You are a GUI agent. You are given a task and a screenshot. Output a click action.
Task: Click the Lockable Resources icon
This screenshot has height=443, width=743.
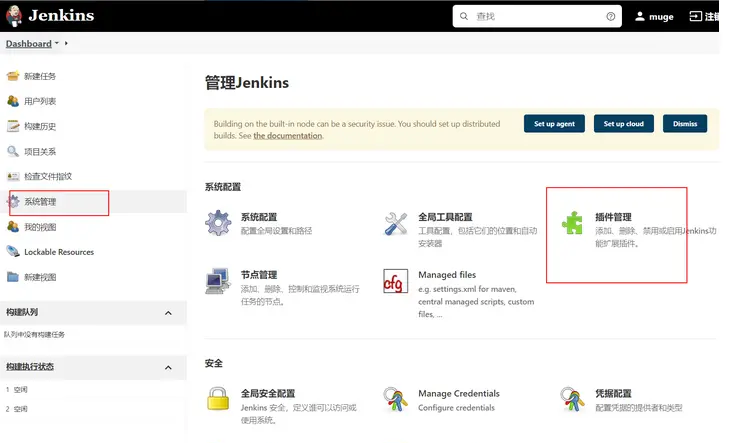pyautogui.click(x=13, y=252)
